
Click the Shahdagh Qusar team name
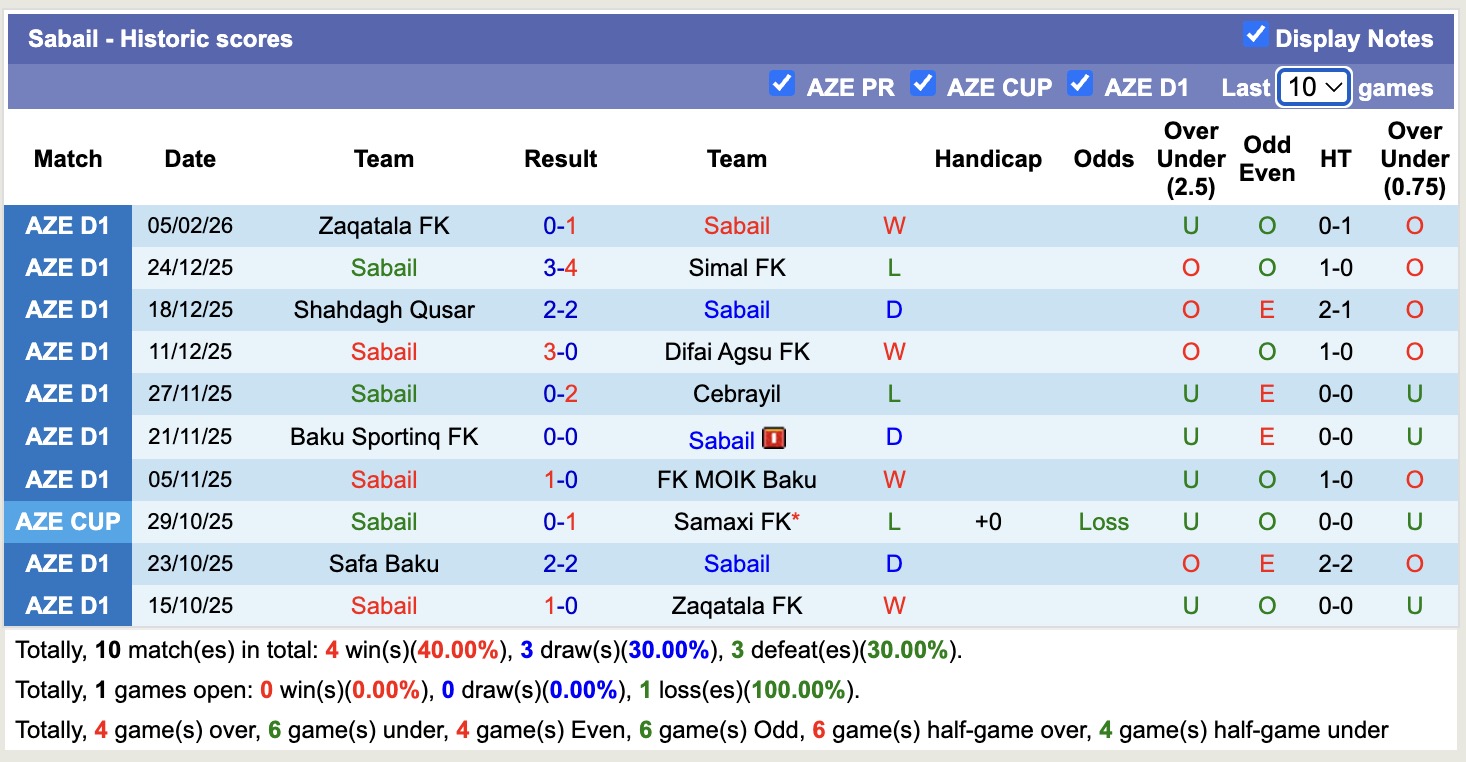[384, 309]
